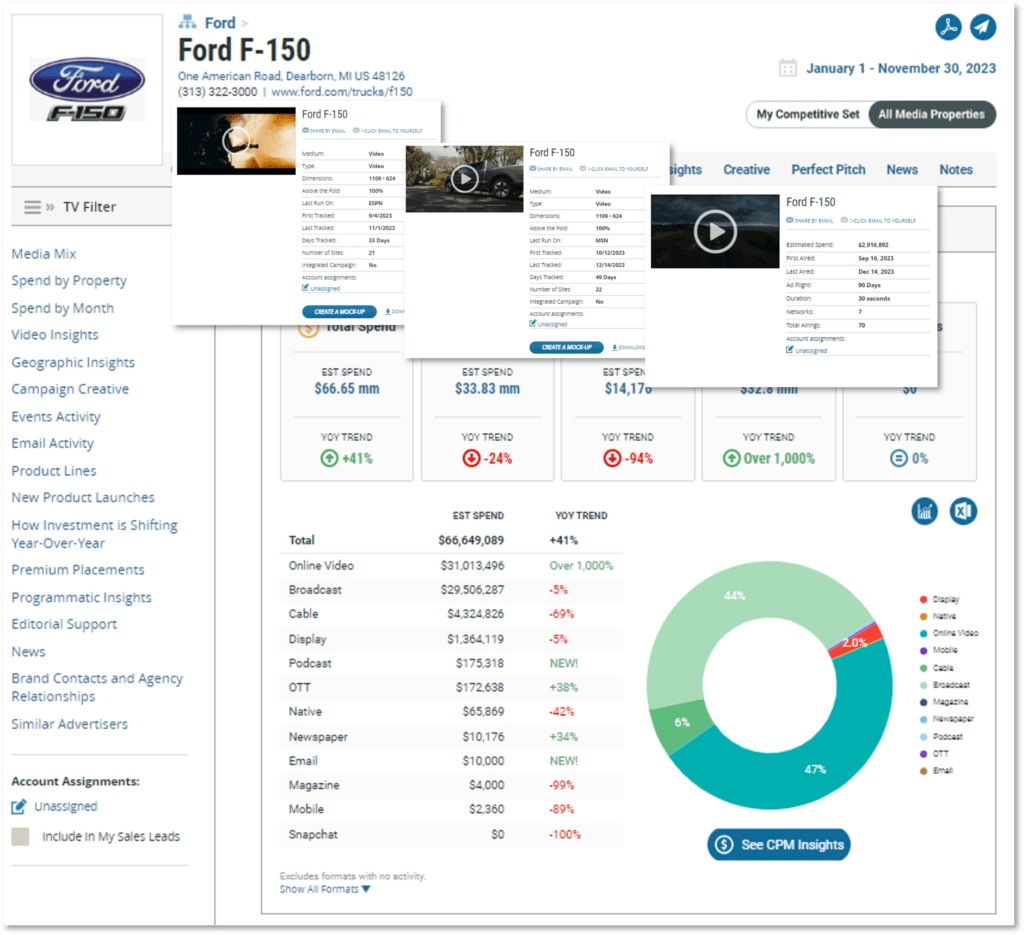The width and height of the screenshot is (1024, 935).
Task: Open Brand Contacts and Agency Relationships
Action: (x=97, y=688)
